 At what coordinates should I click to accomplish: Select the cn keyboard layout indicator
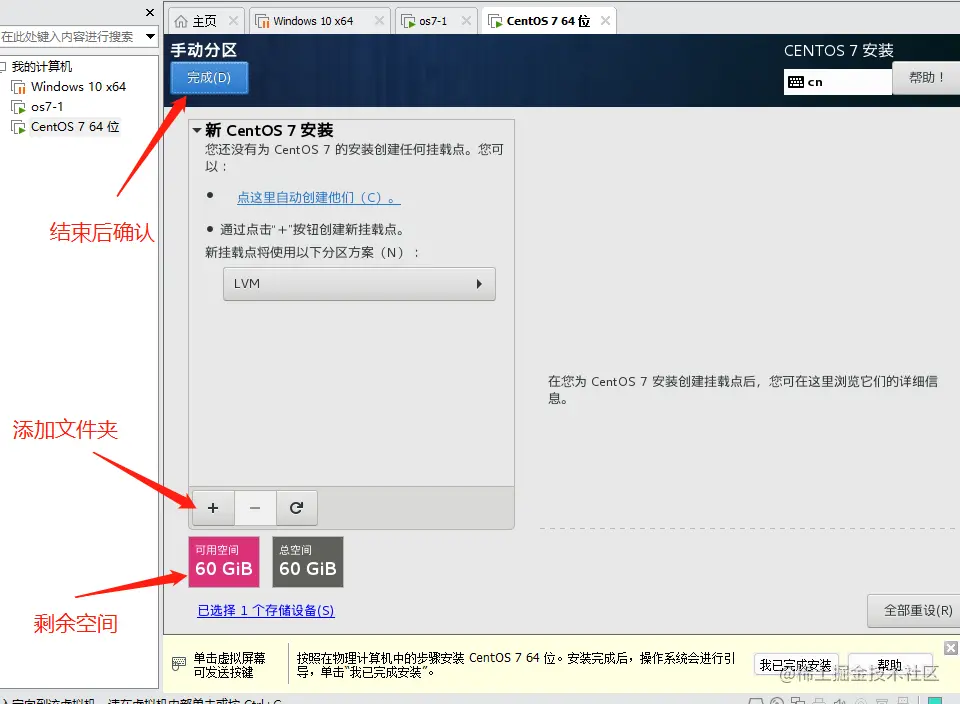click(838, 82)
